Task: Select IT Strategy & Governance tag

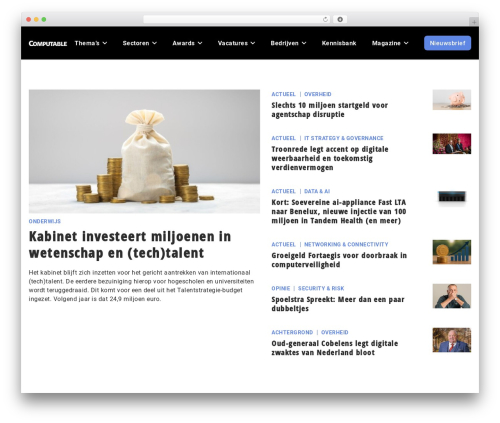Action: click(344, 138)
